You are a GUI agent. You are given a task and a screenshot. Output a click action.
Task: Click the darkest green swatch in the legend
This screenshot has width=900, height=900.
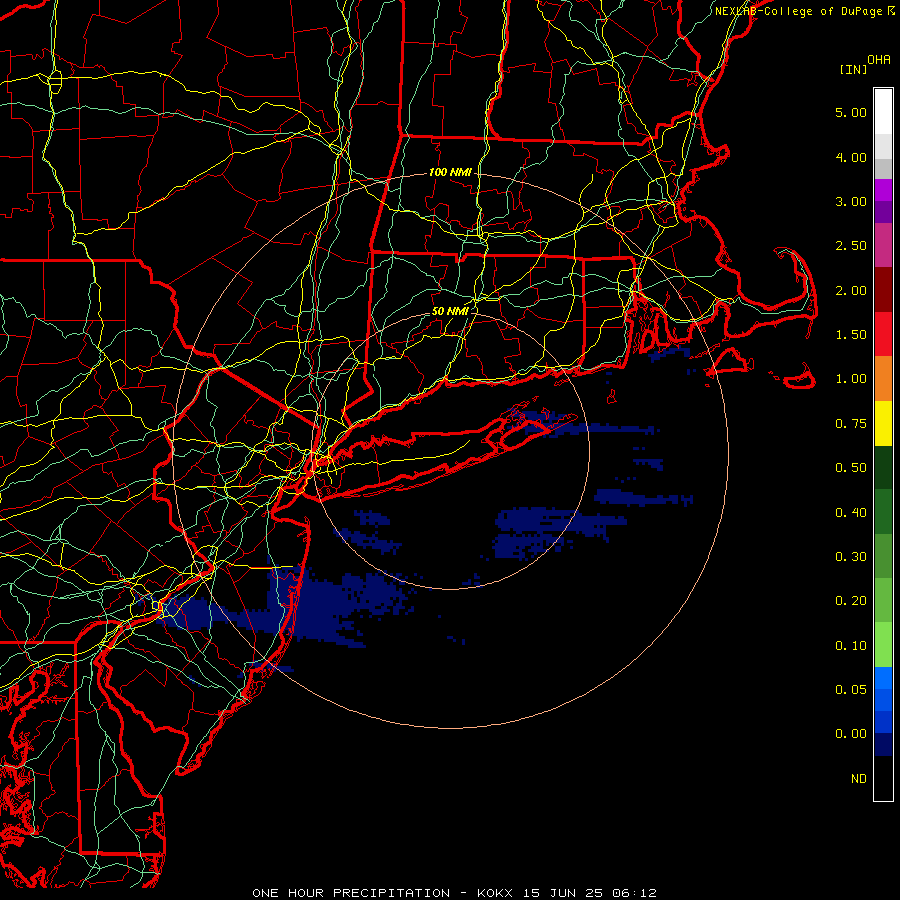pyautogui.click(x=883, y=467)
